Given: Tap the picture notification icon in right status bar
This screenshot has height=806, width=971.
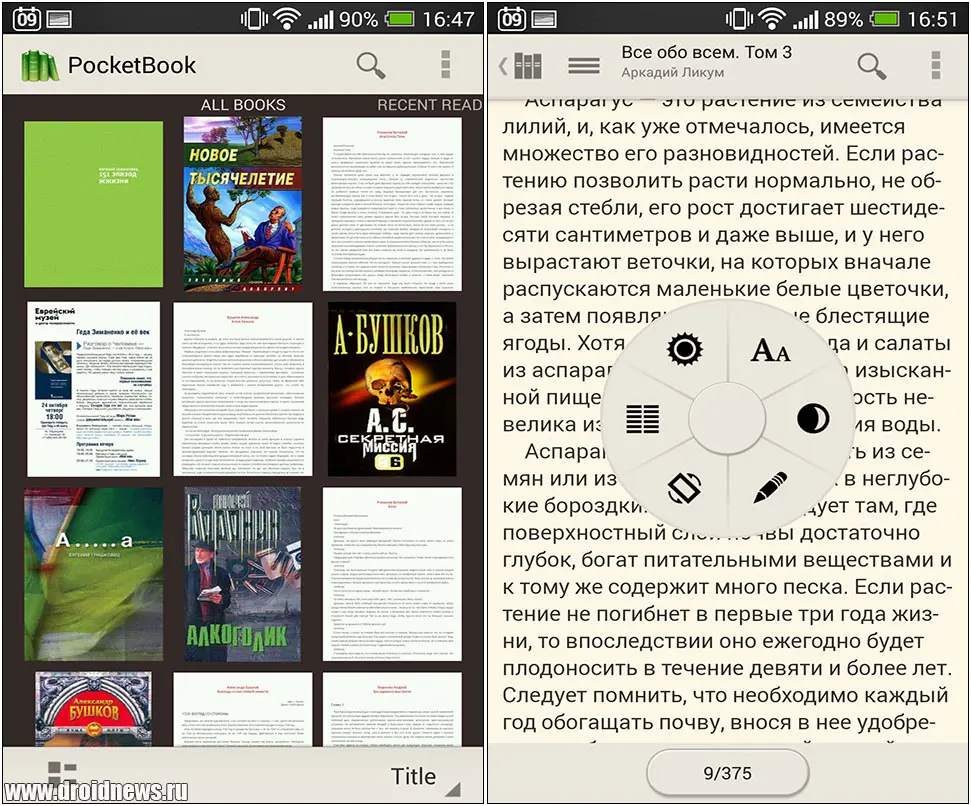Looking at the screenshot, I should (x=544, y=19).
